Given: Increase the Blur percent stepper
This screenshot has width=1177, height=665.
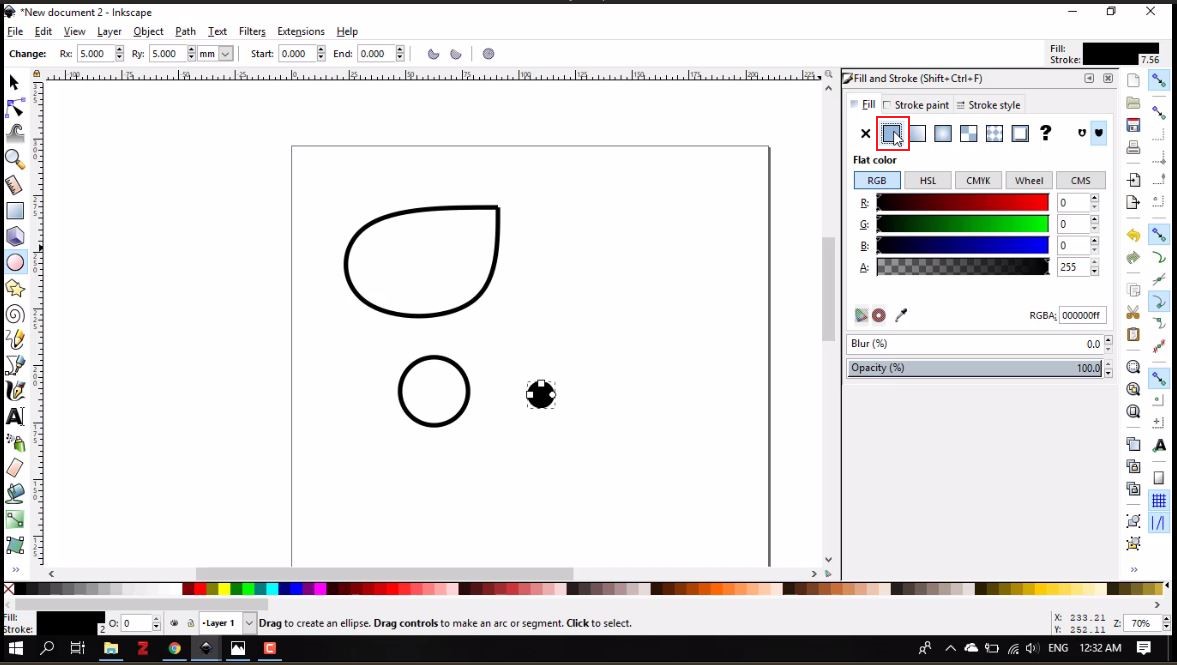Looking at the screenshot, I should point(1108,340).
